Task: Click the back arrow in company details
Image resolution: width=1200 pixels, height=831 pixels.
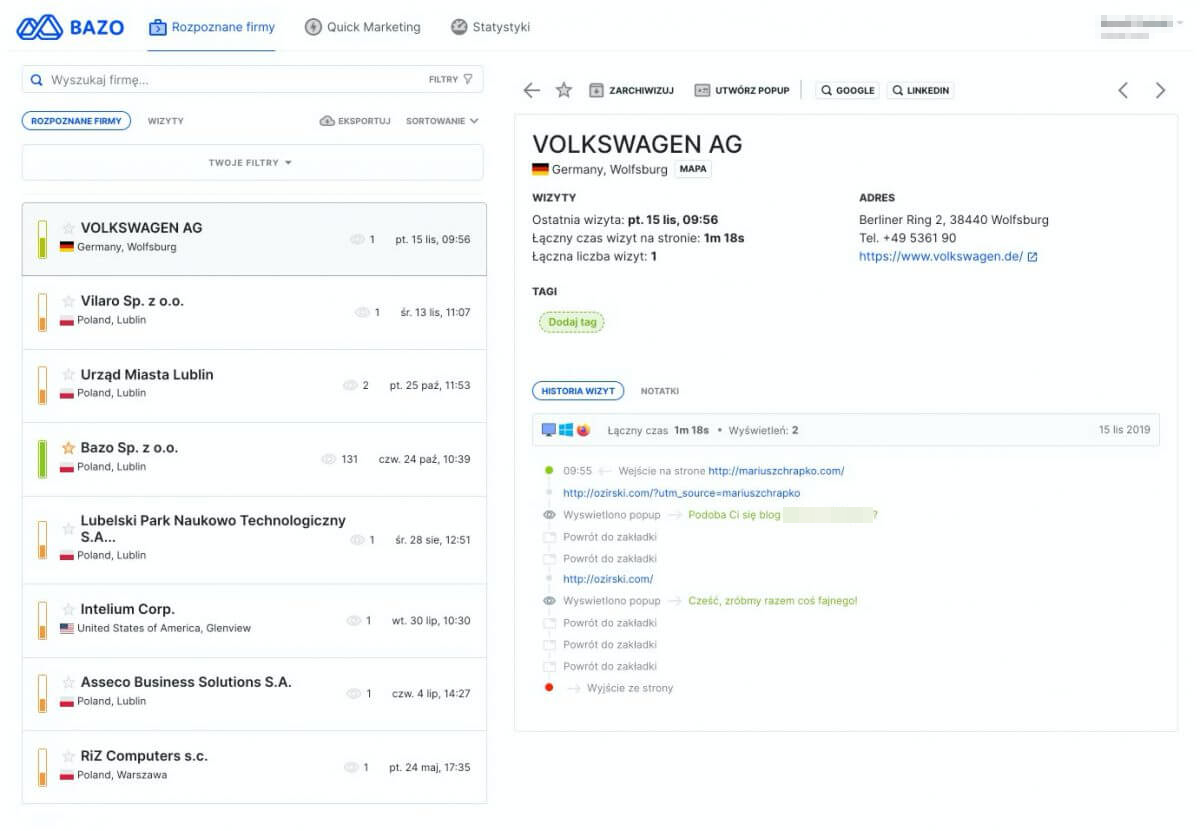Action: click(531, 91)
